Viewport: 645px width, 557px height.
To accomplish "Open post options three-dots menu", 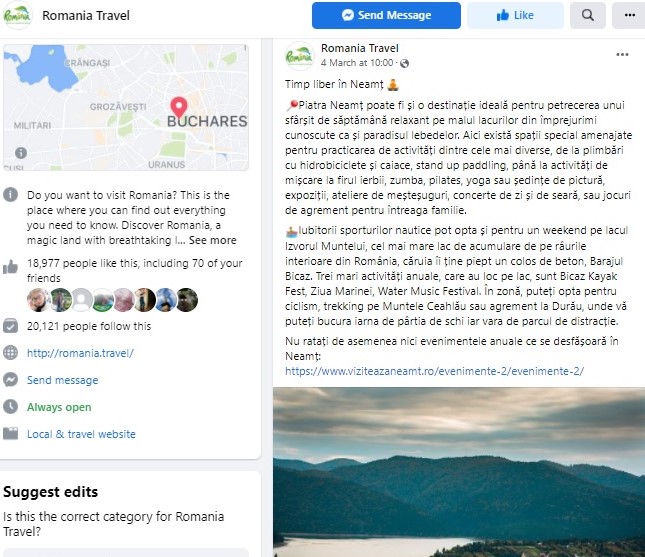I will point(622,55).
